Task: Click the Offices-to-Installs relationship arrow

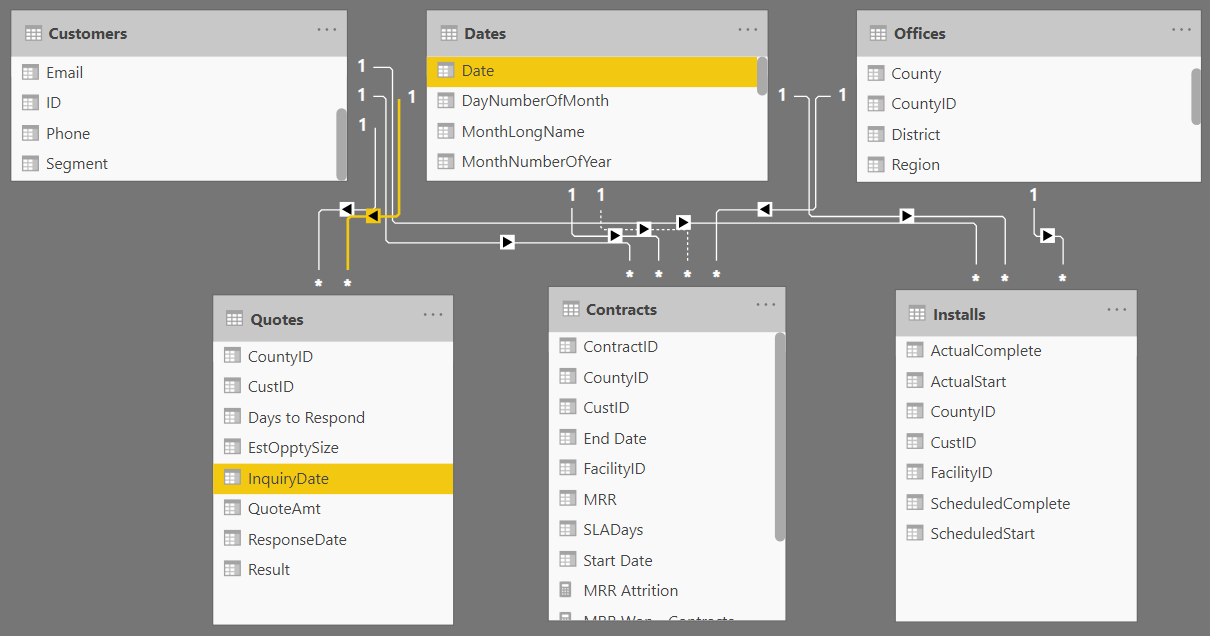Action: tap(1047, 236)
